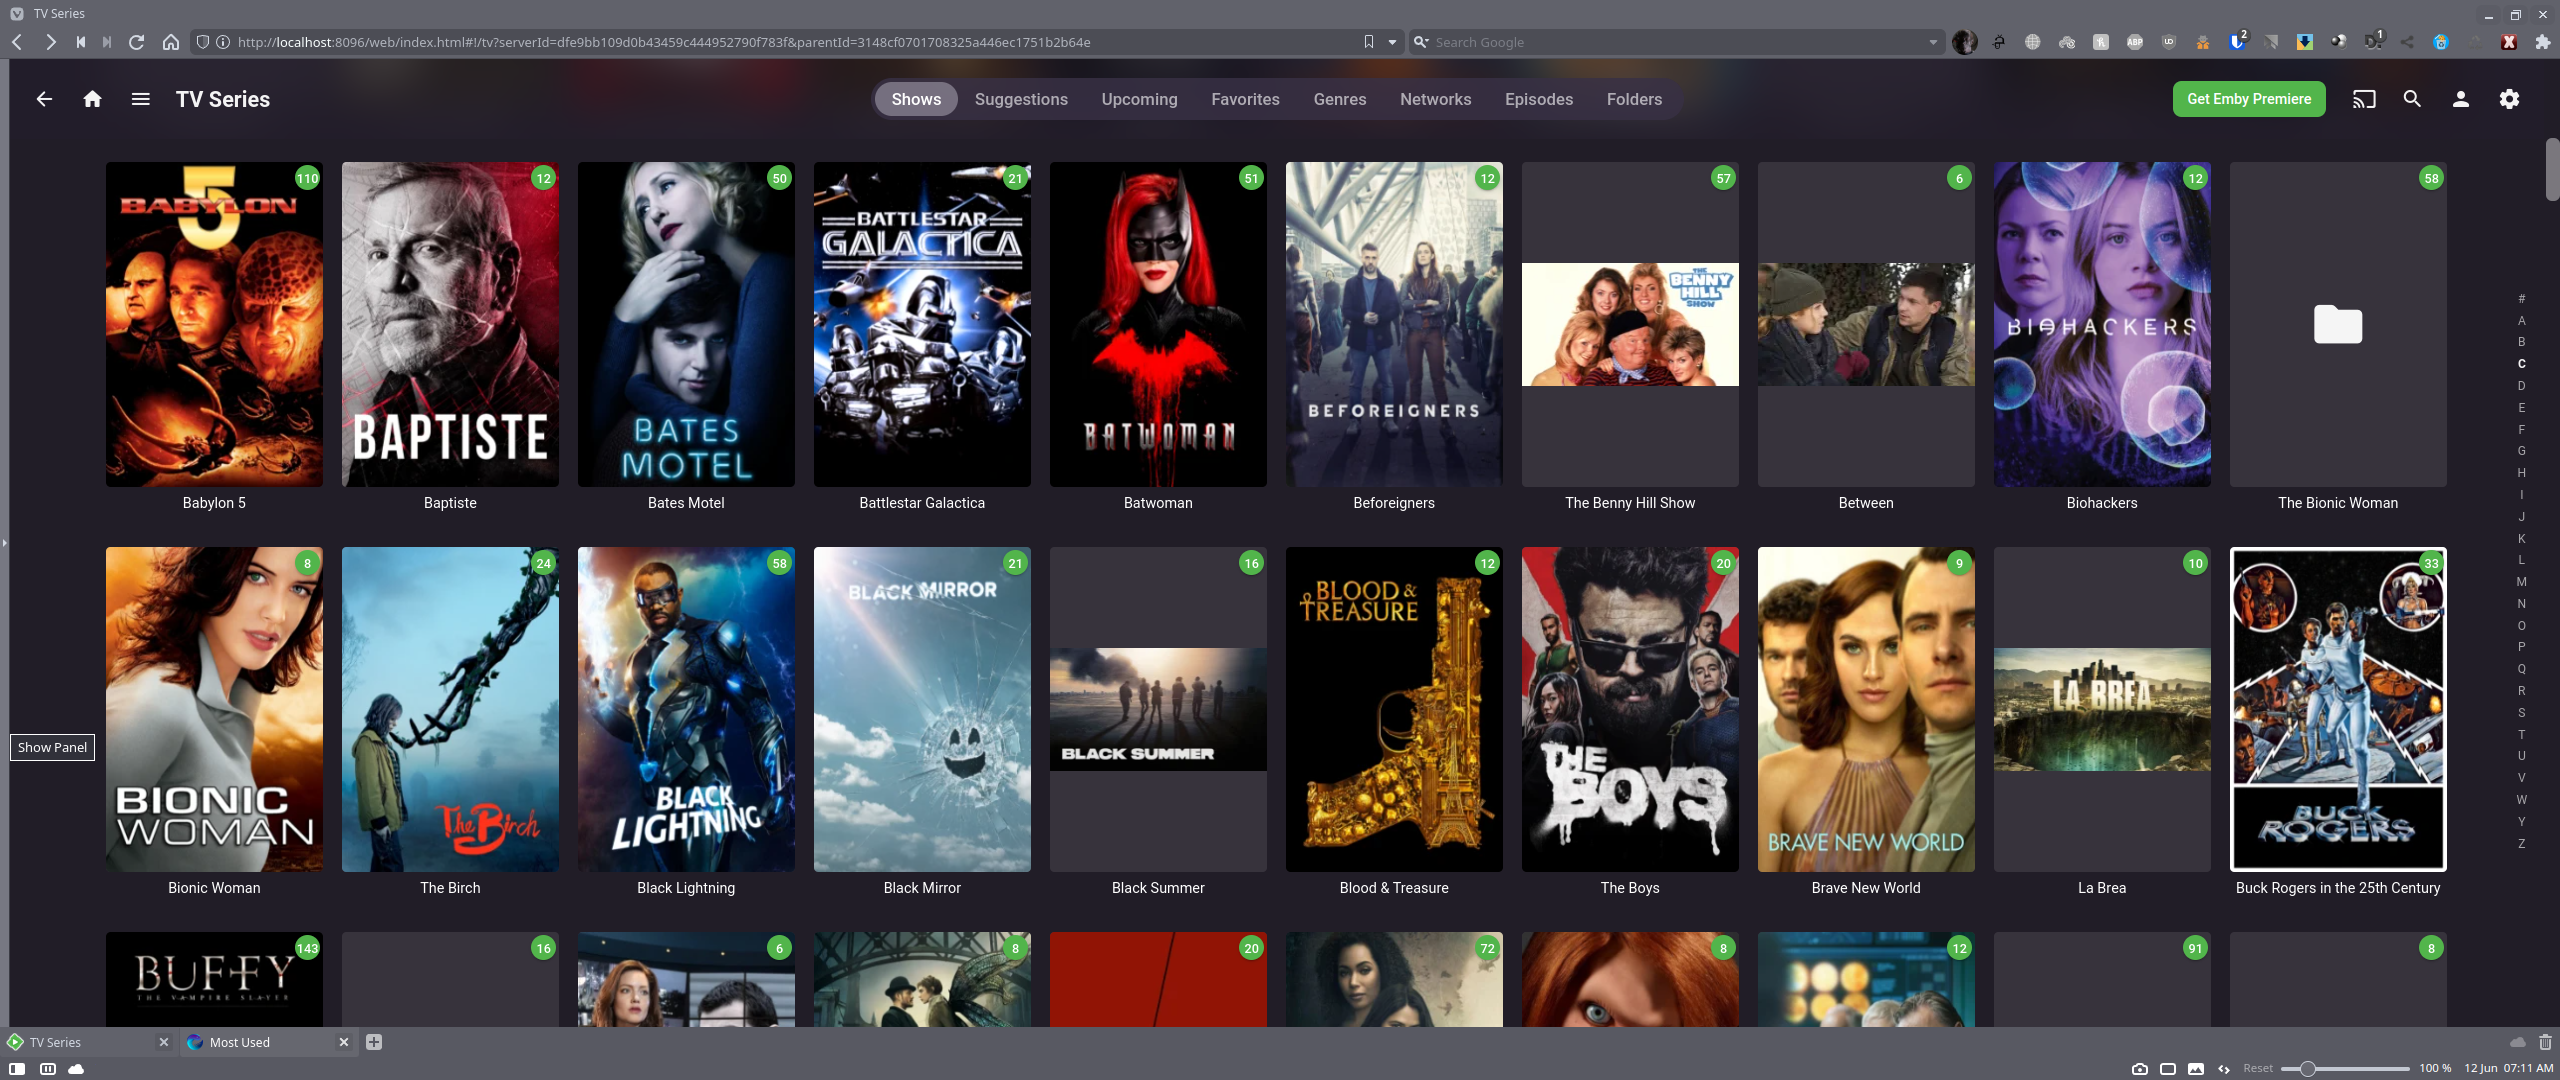Open the hamburger navigation menu

coord(140,99)
